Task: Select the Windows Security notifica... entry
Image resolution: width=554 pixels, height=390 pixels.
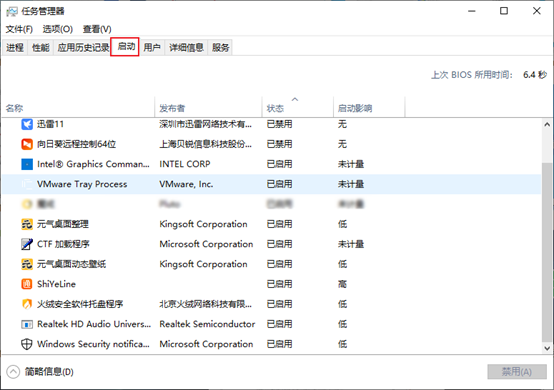Action: (93, 344)
